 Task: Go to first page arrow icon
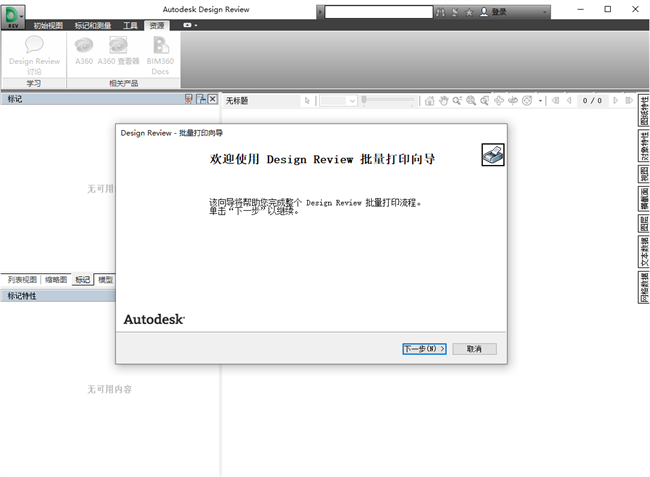pos(555,100)
